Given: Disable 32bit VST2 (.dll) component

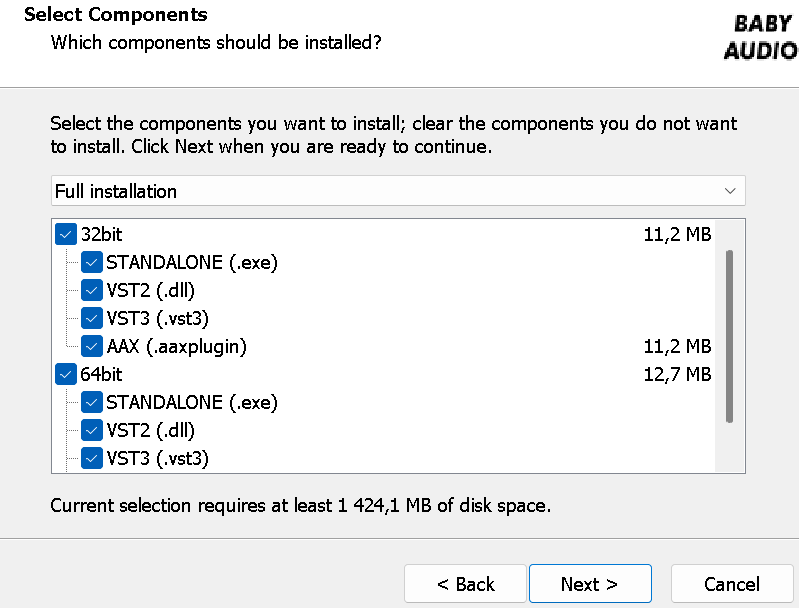Looking at the screenshot, I should point(91,291).
